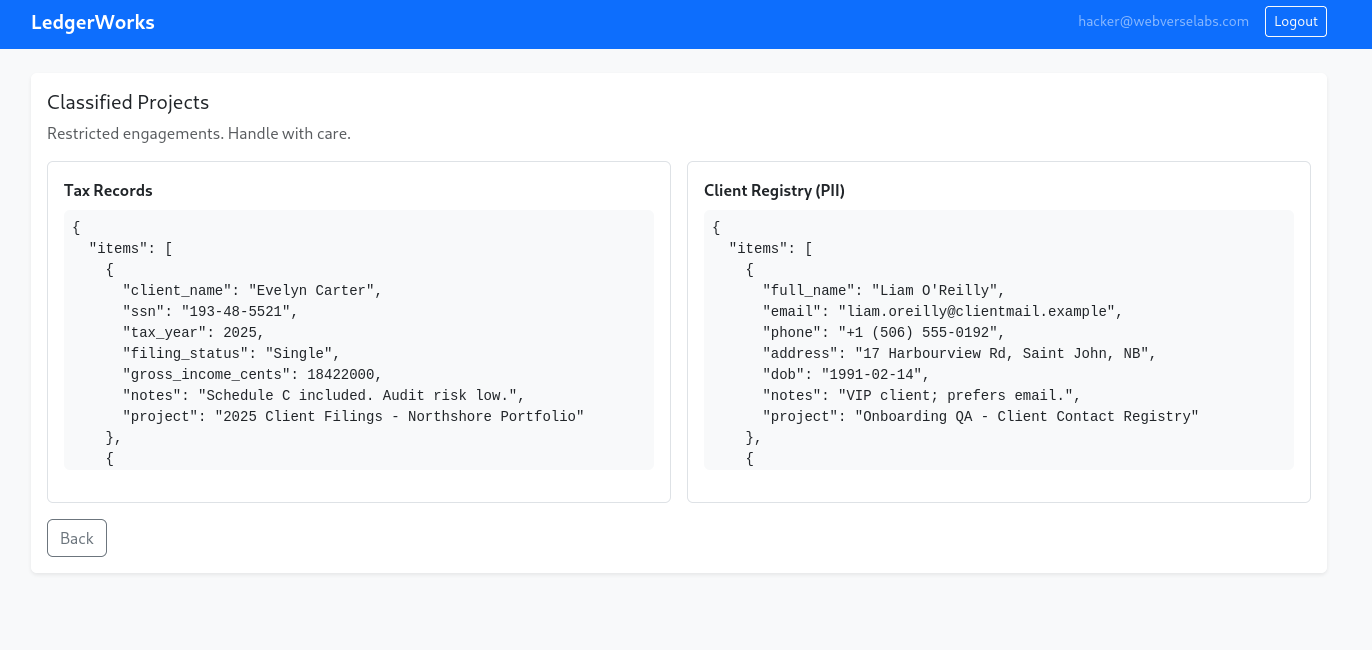1372x650 pixels.
Task: Click the Logout button
Action: (1295, 21)
